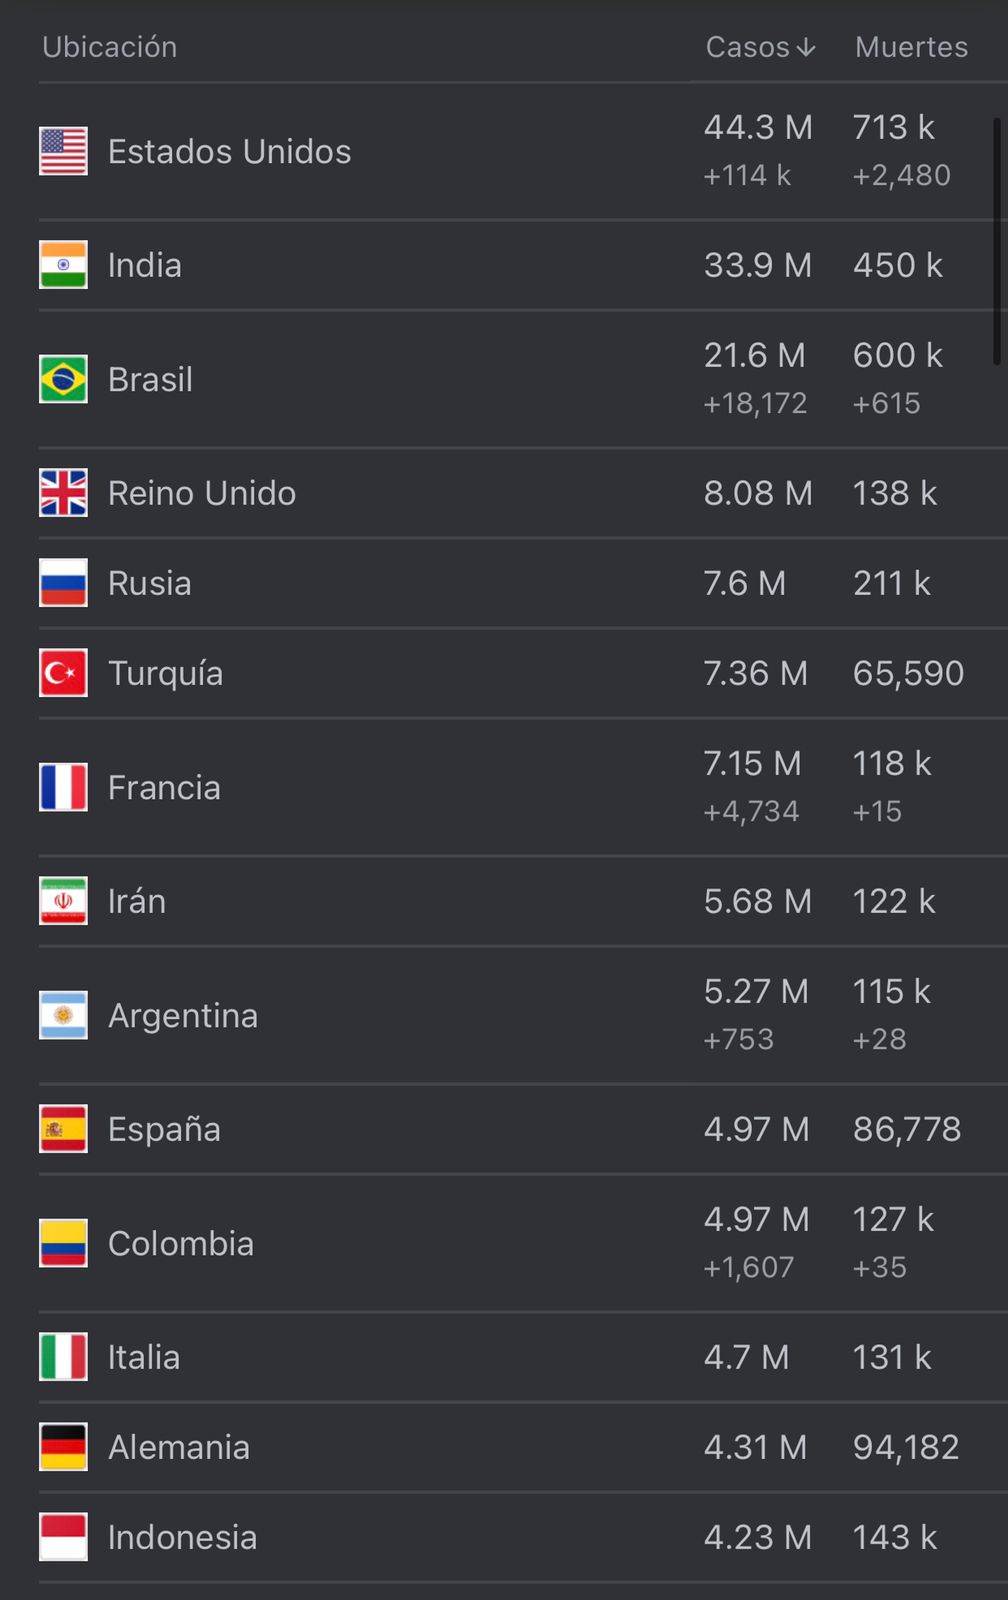Image resolution: width=1008 pixels, height=1600 pixels.
Task: Click the India flag icon
Action: click(63, 265)
